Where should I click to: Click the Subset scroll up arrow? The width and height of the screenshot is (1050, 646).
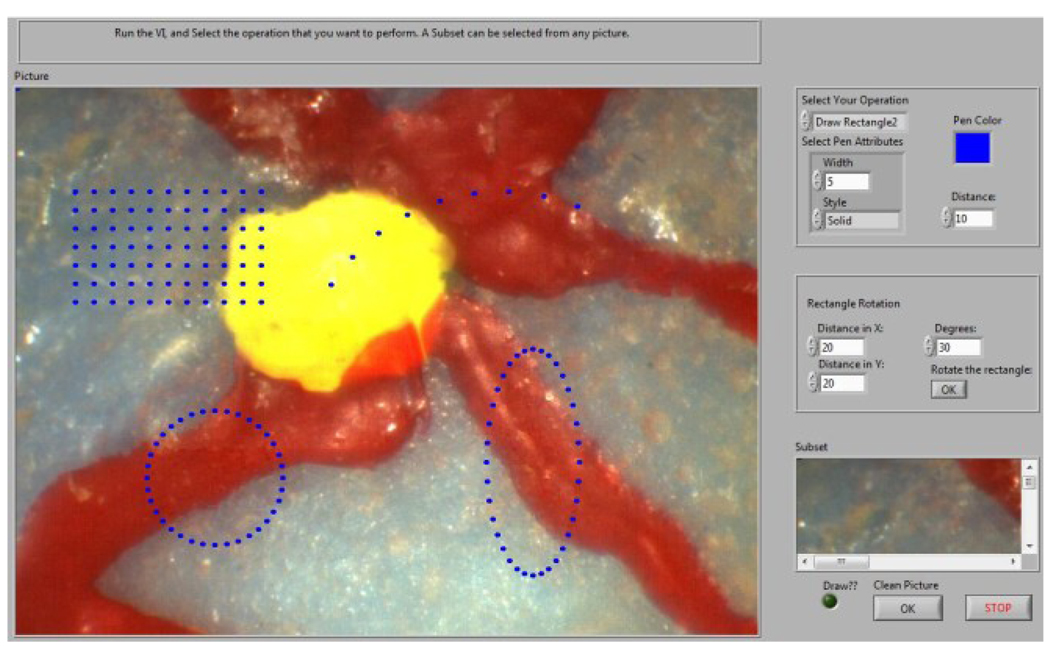click(x=1029, y=467)
